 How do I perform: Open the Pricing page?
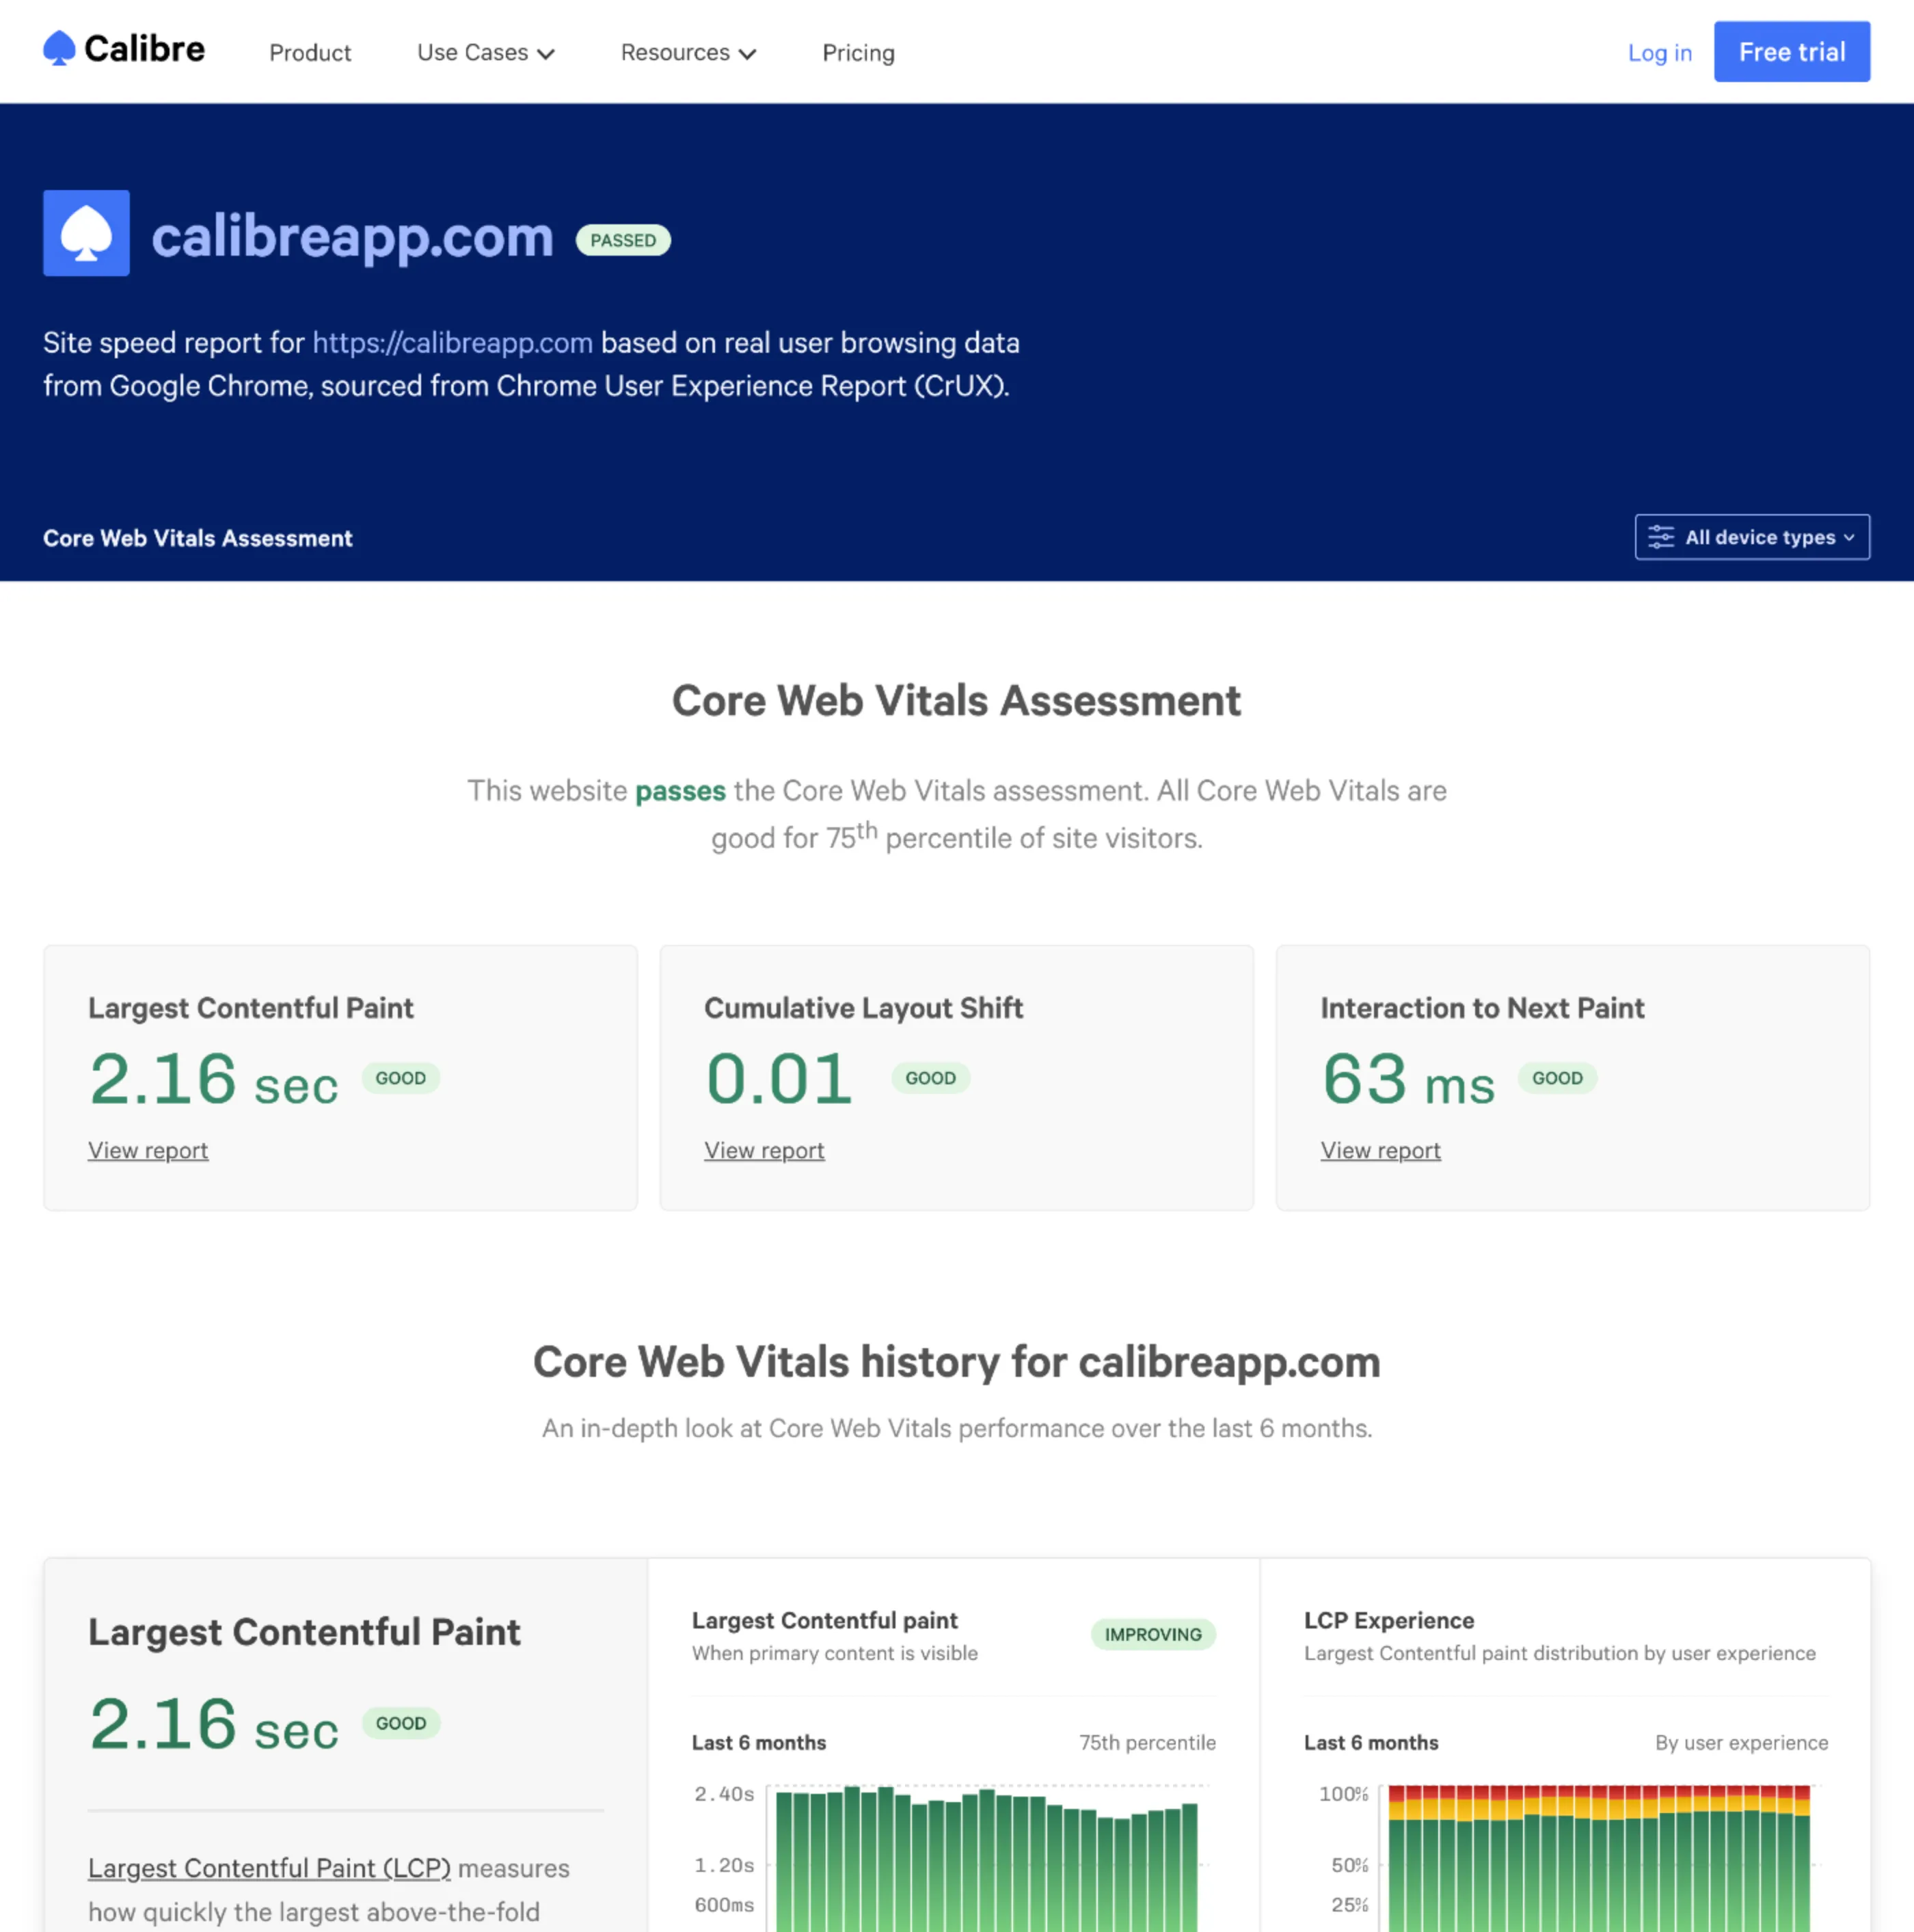click(x=858, y=52)
